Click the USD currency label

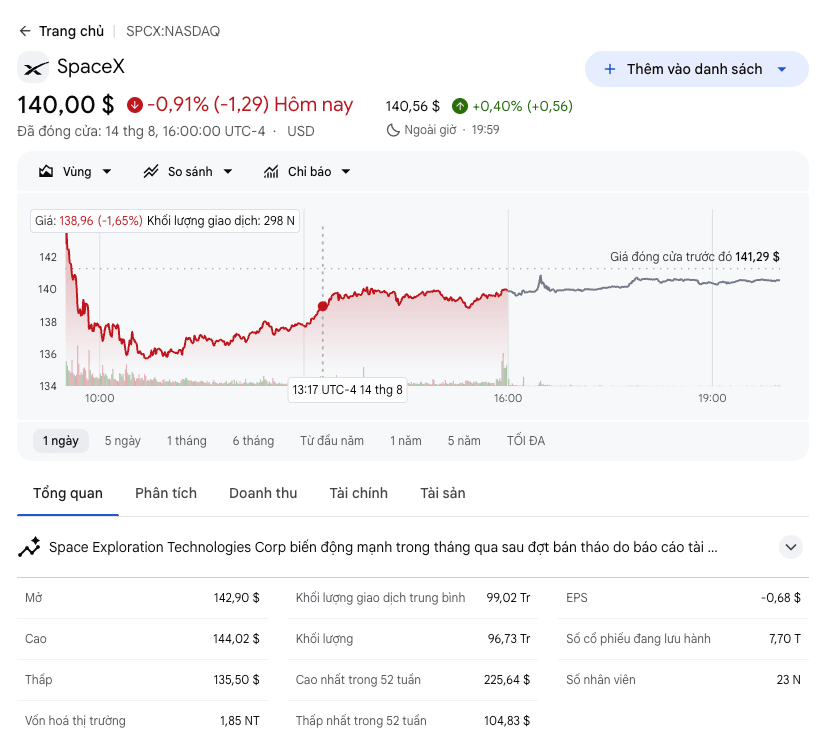point(301,131)
